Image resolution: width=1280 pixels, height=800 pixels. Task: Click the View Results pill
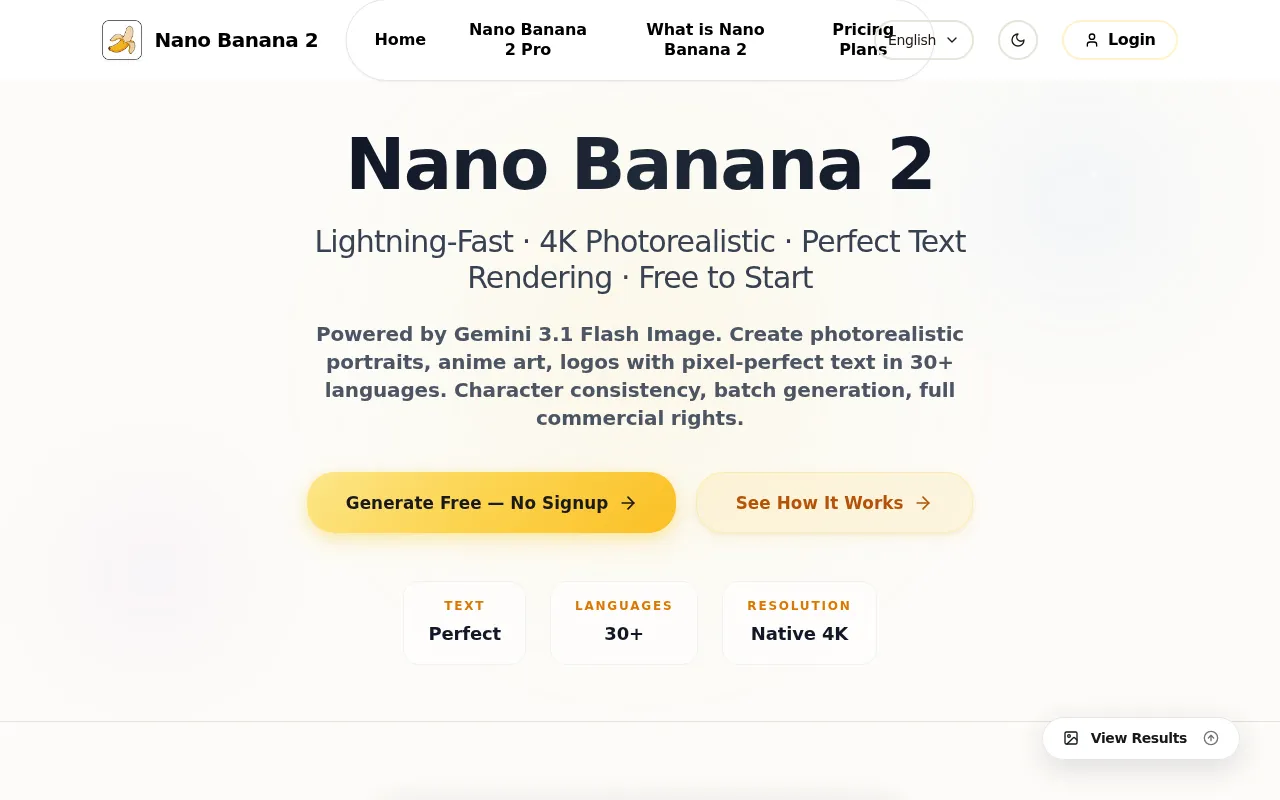[1139, 738]
